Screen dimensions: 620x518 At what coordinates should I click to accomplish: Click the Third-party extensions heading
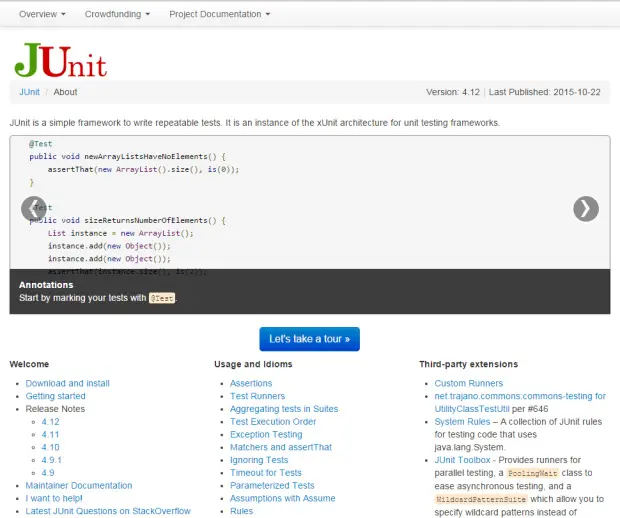[x=468, y=364]
